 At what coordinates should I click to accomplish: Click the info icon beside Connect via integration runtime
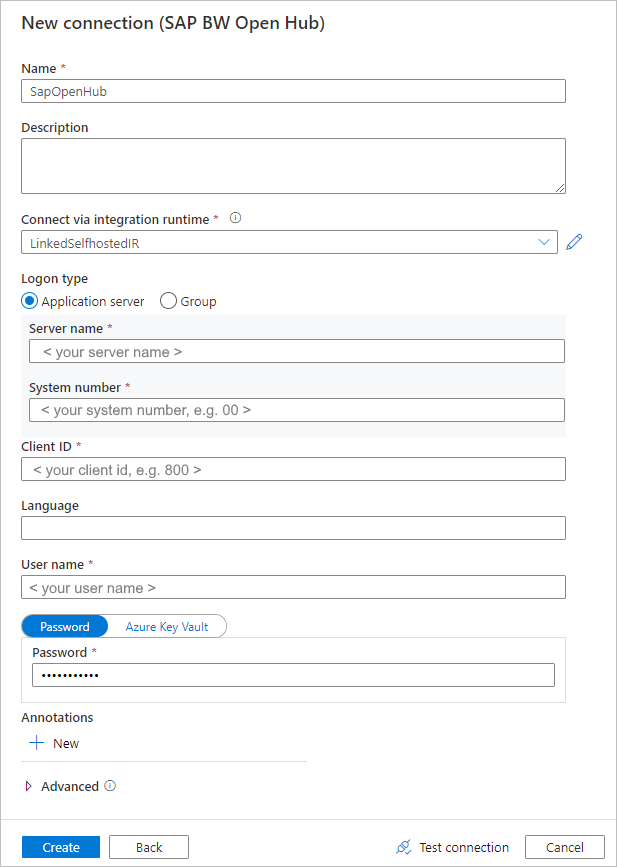(x=235, y=218)
